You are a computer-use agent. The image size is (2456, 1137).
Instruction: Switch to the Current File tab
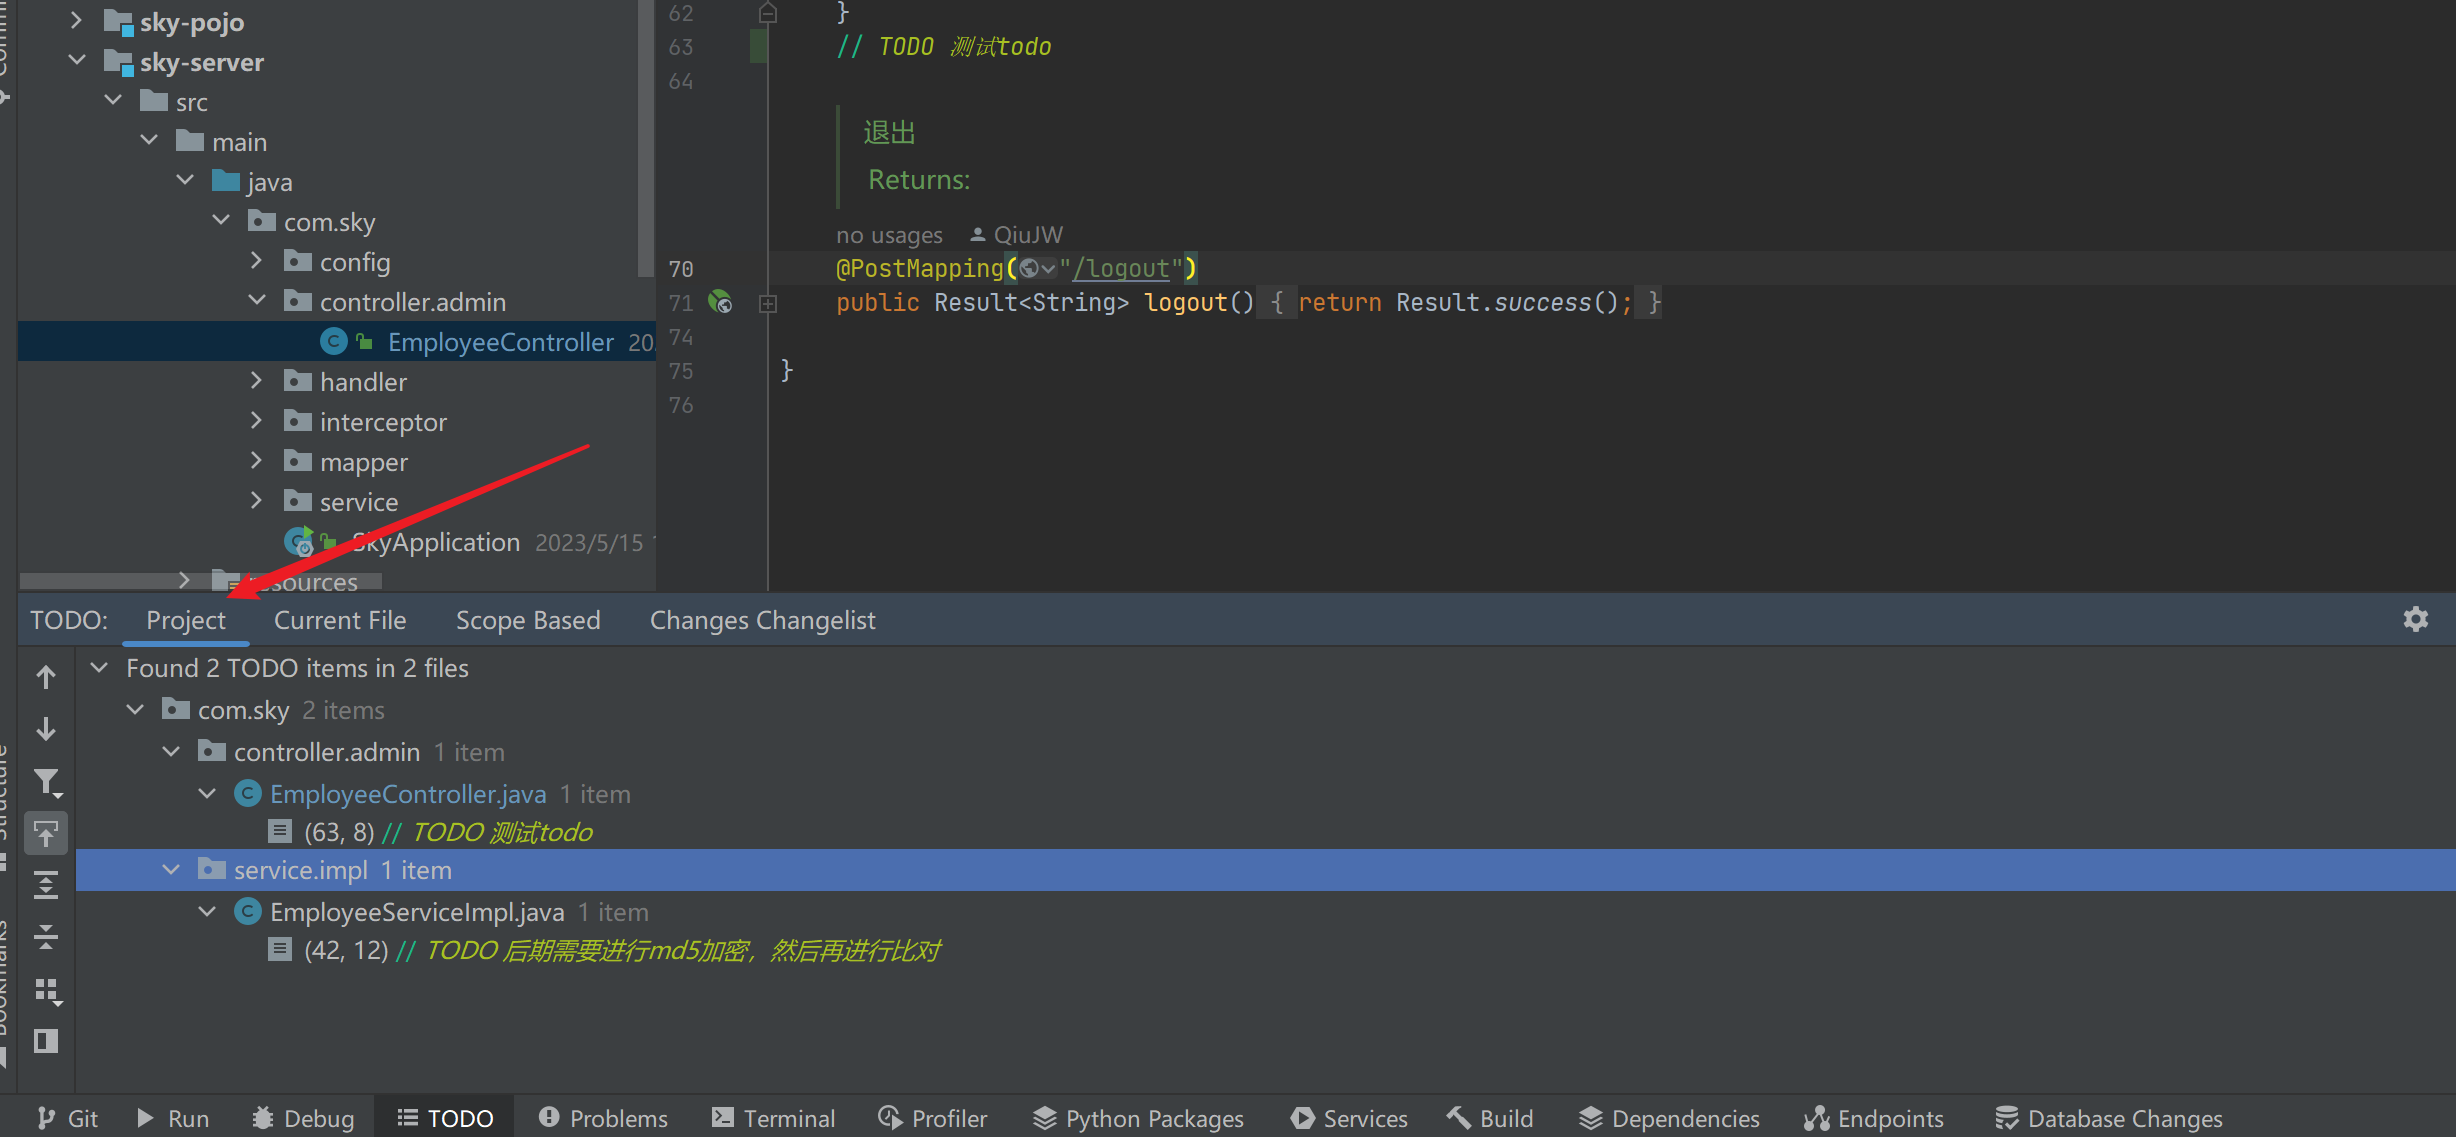340,620
